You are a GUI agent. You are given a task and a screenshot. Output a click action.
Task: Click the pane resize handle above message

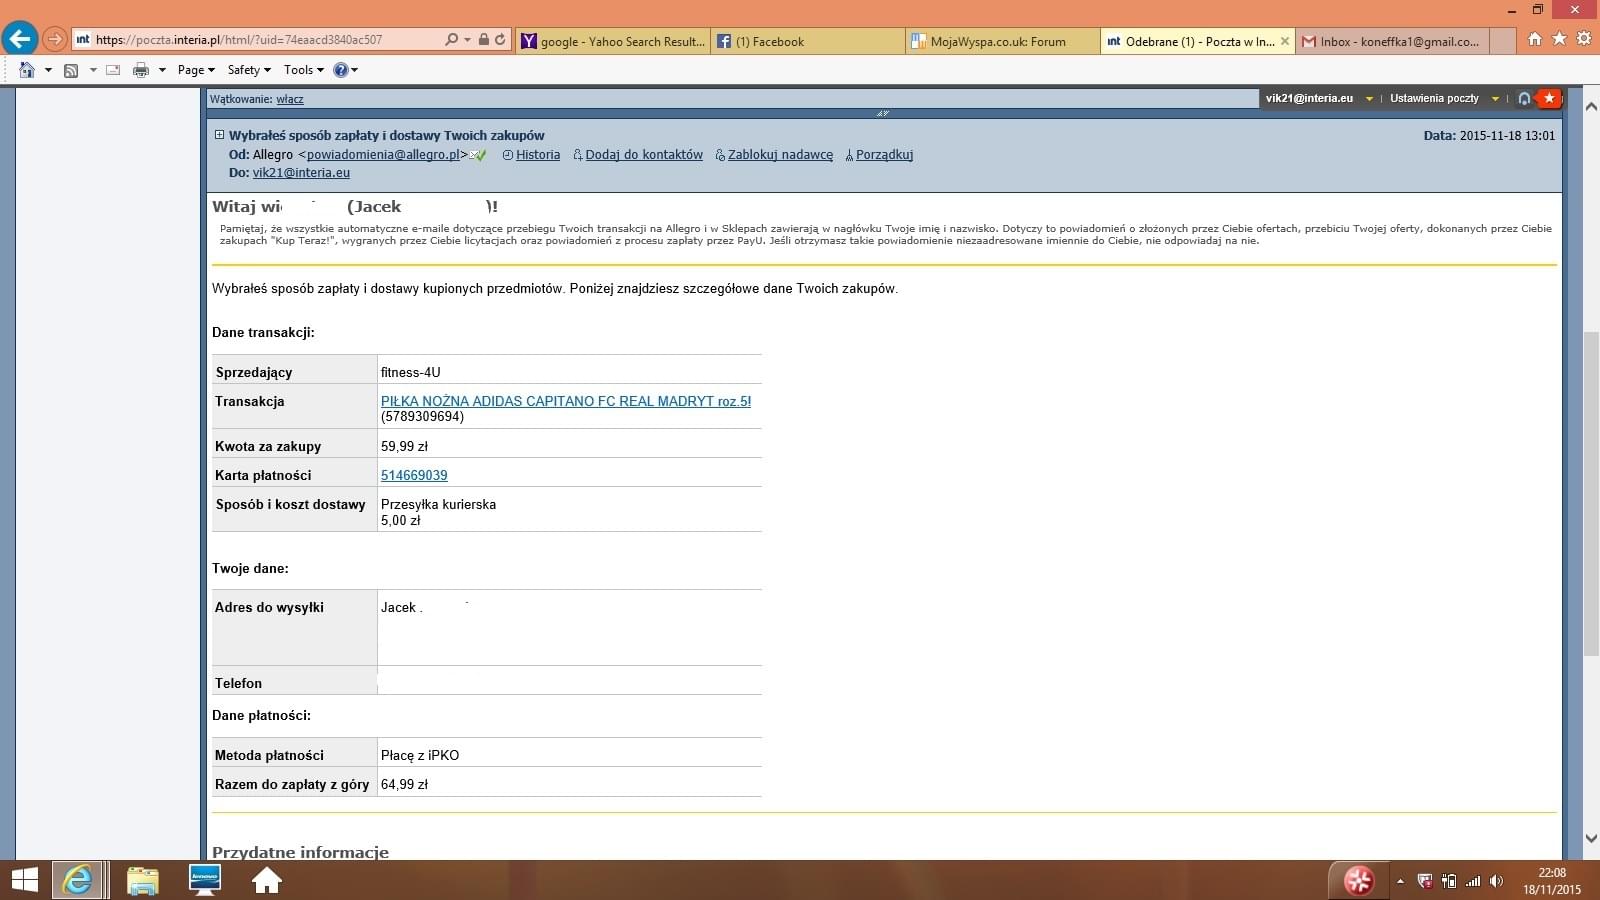pyautogui.click(x=883, y=113)
